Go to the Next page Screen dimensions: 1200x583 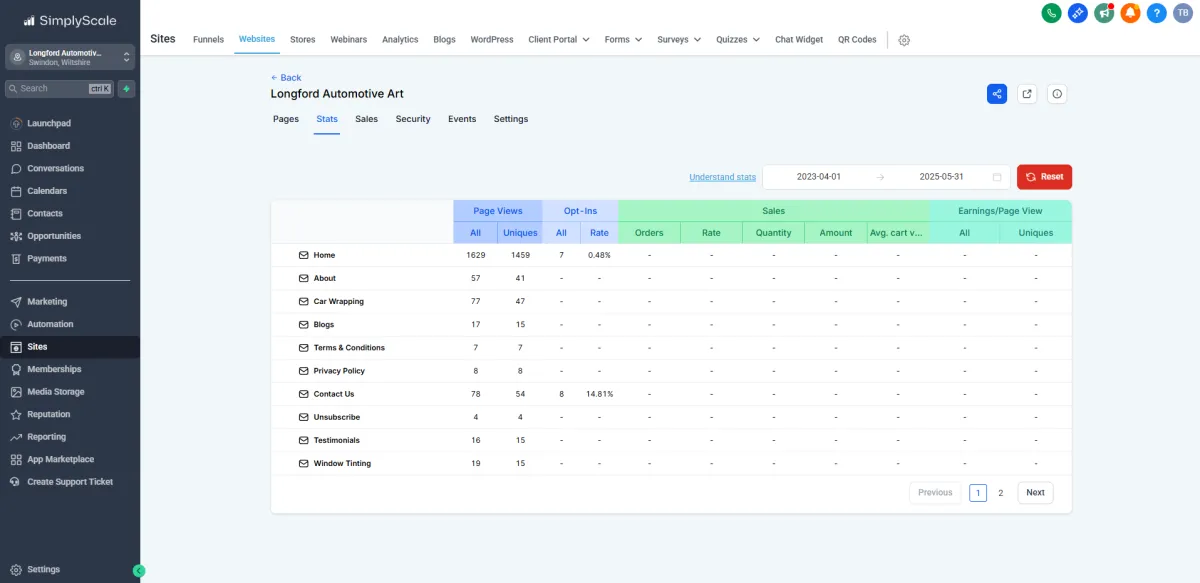tap(1035, 492)
